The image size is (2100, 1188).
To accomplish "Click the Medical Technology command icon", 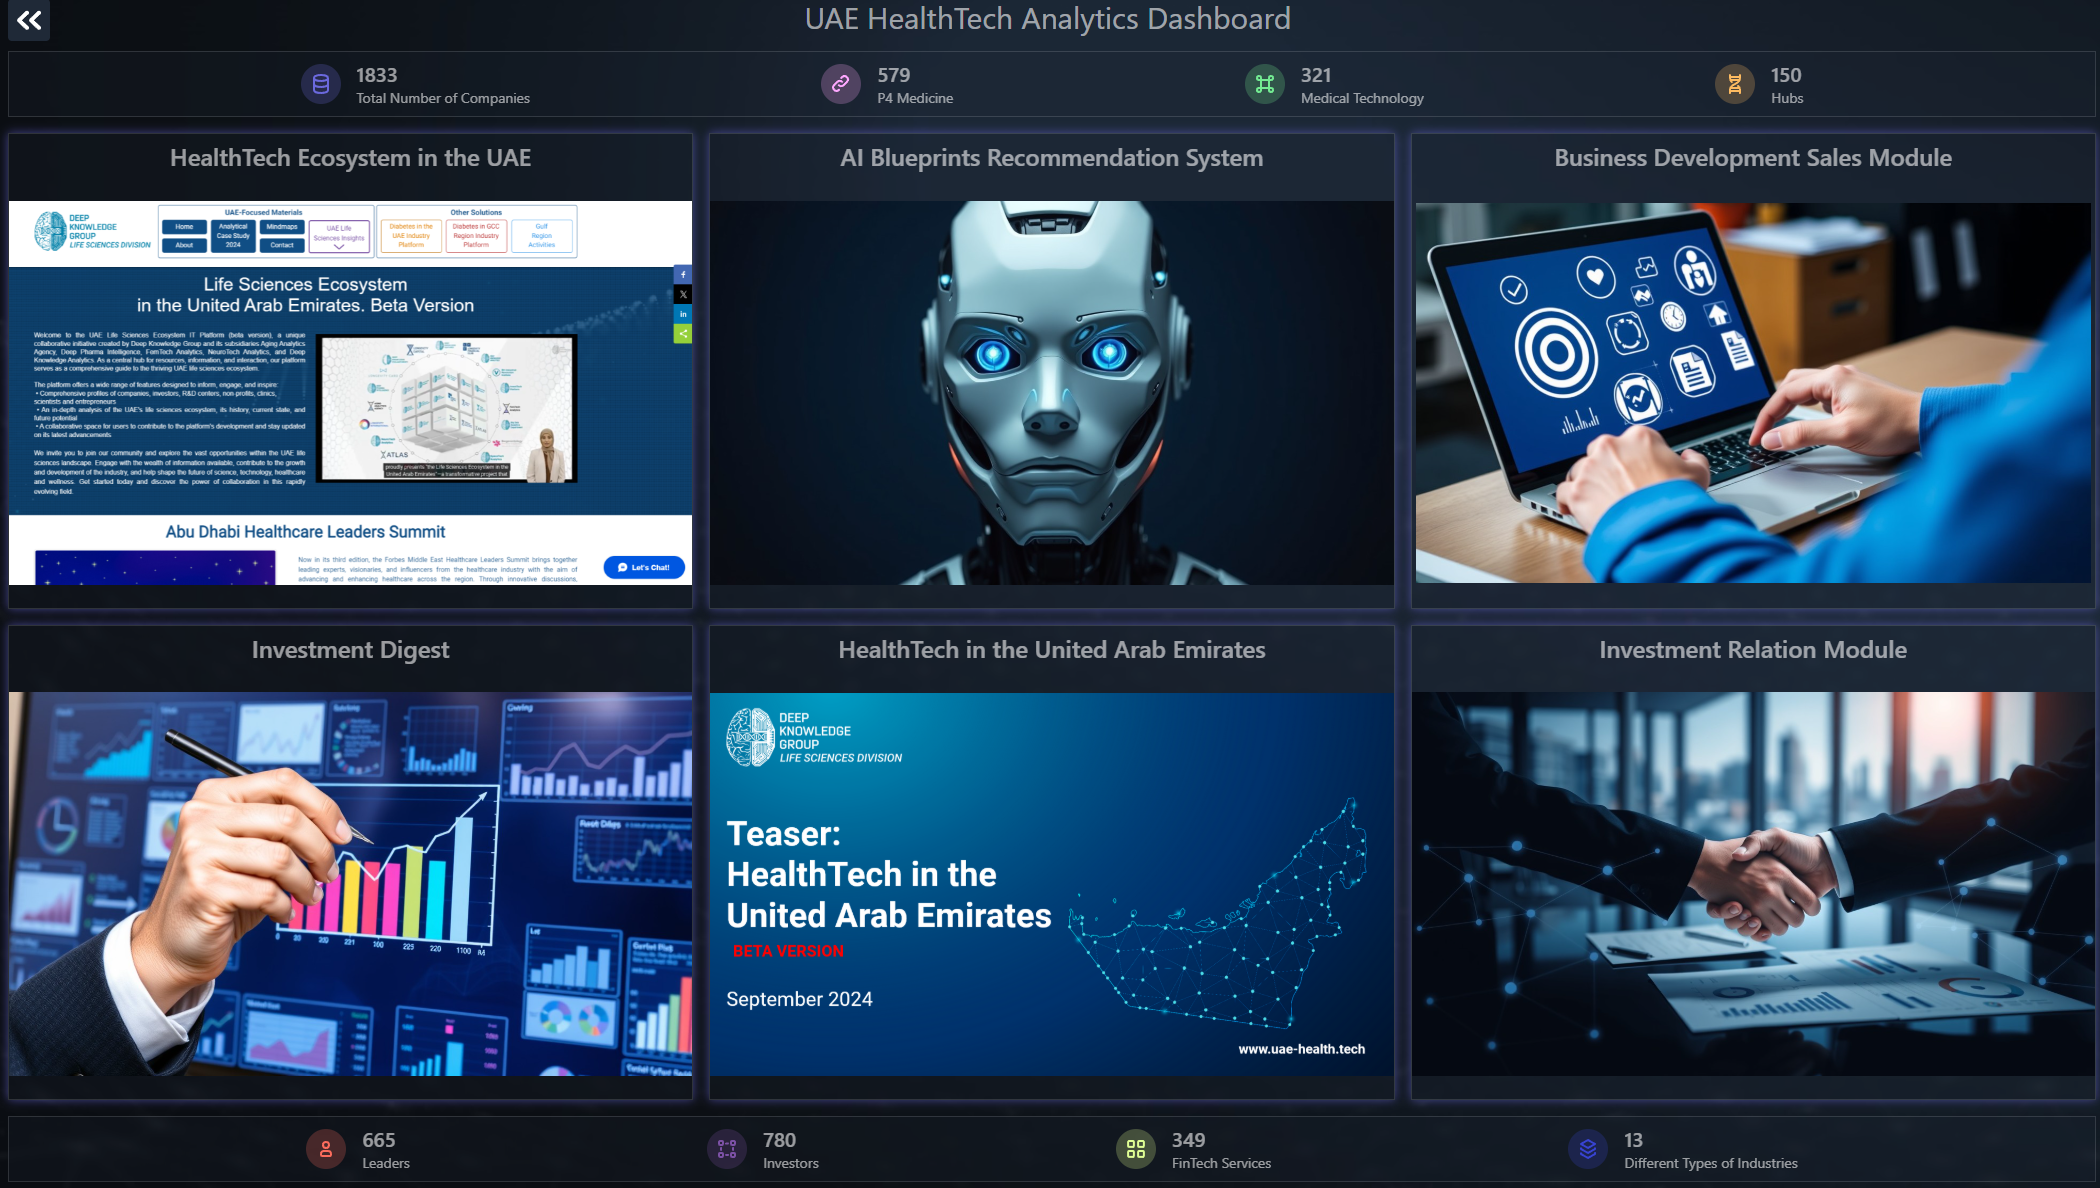I will pyautogui.click(x=1265, y=85).
